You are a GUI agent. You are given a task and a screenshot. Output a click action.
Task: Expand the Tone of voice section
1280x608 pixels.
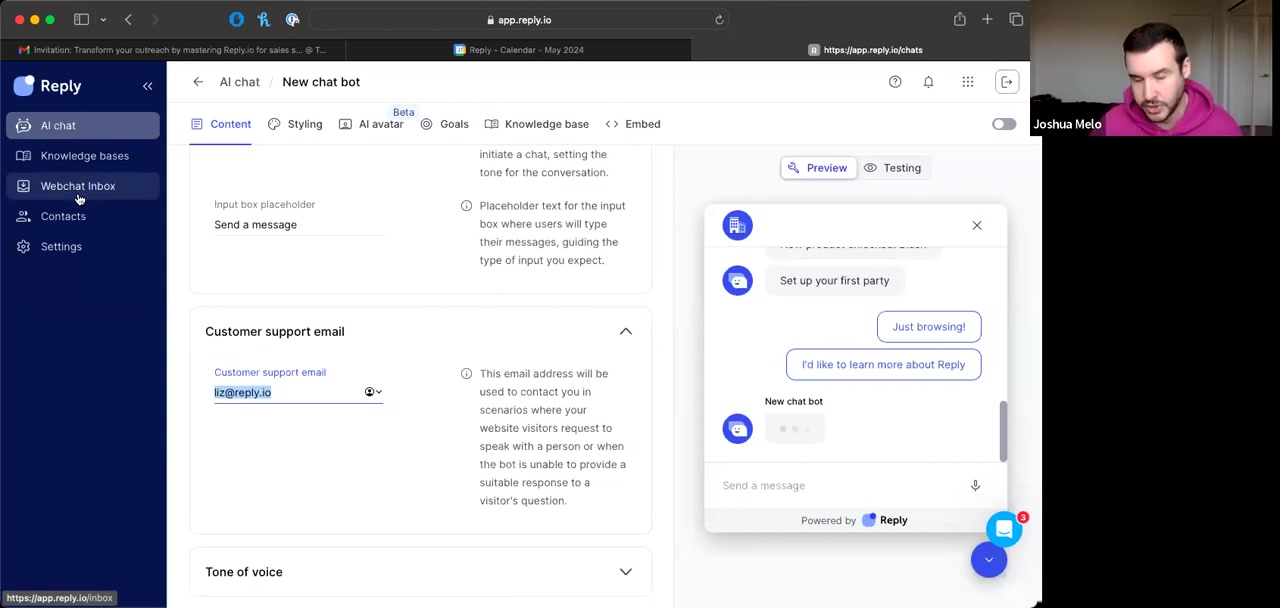pyautogui.click(x=626, y=572)
